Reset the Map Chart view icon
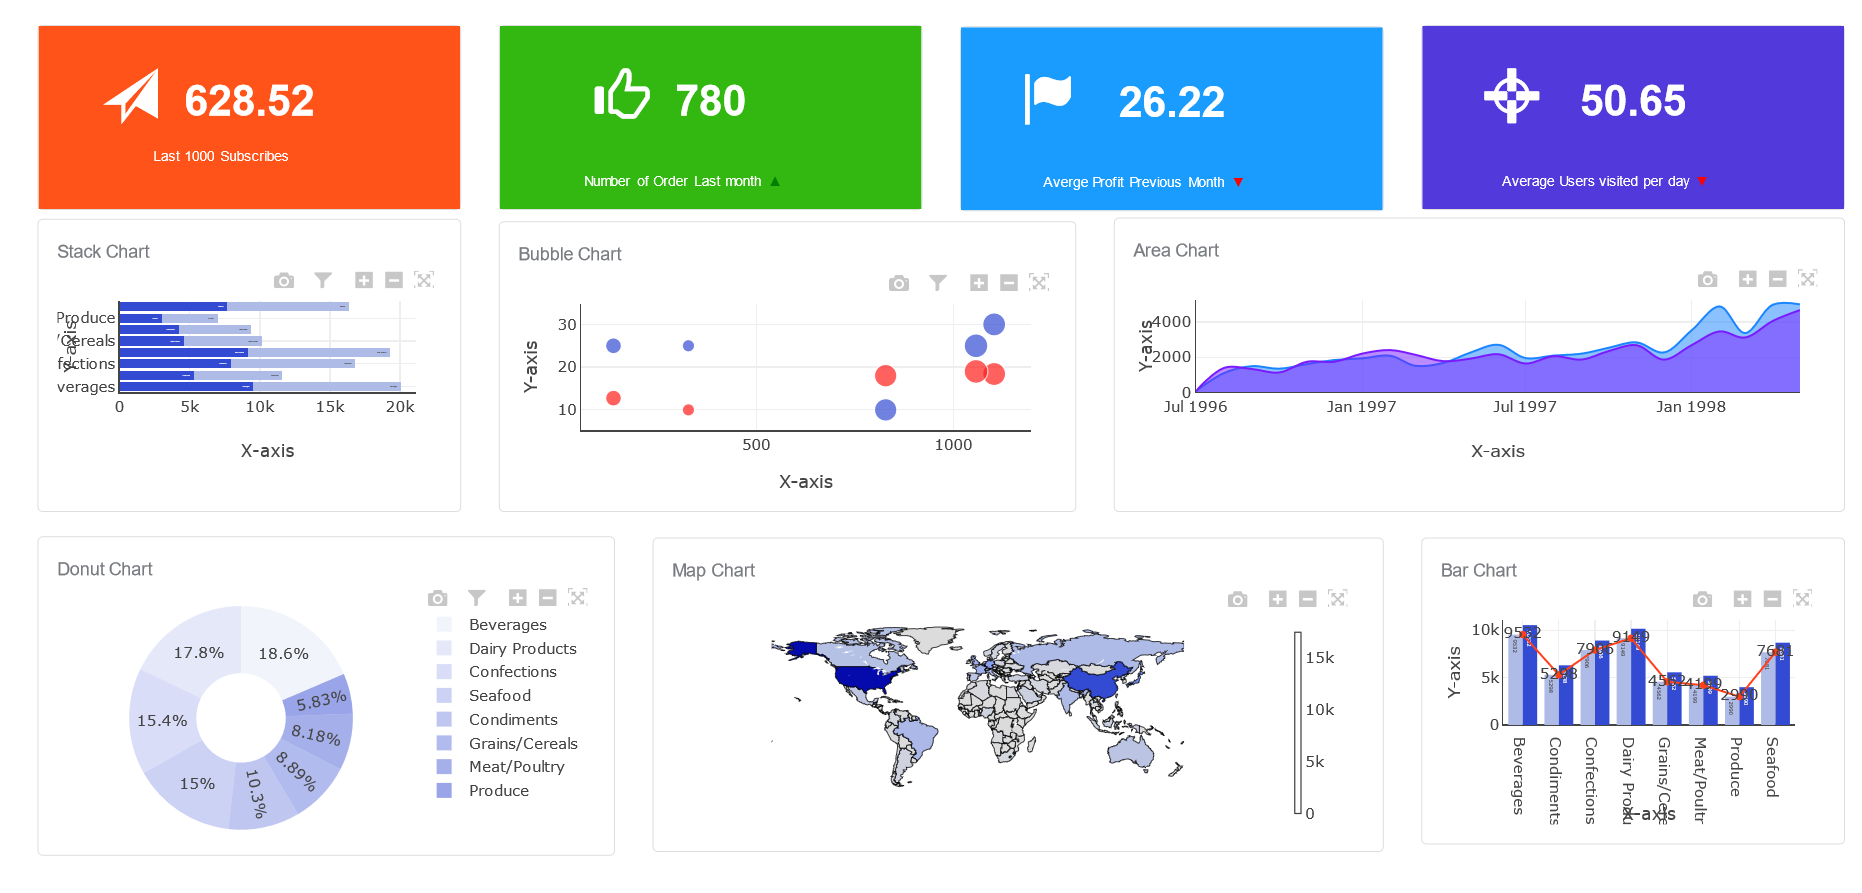Image resolution: width=1862 pixels, height=893 pixels. pyautogui.click(x=1338, y=599)
